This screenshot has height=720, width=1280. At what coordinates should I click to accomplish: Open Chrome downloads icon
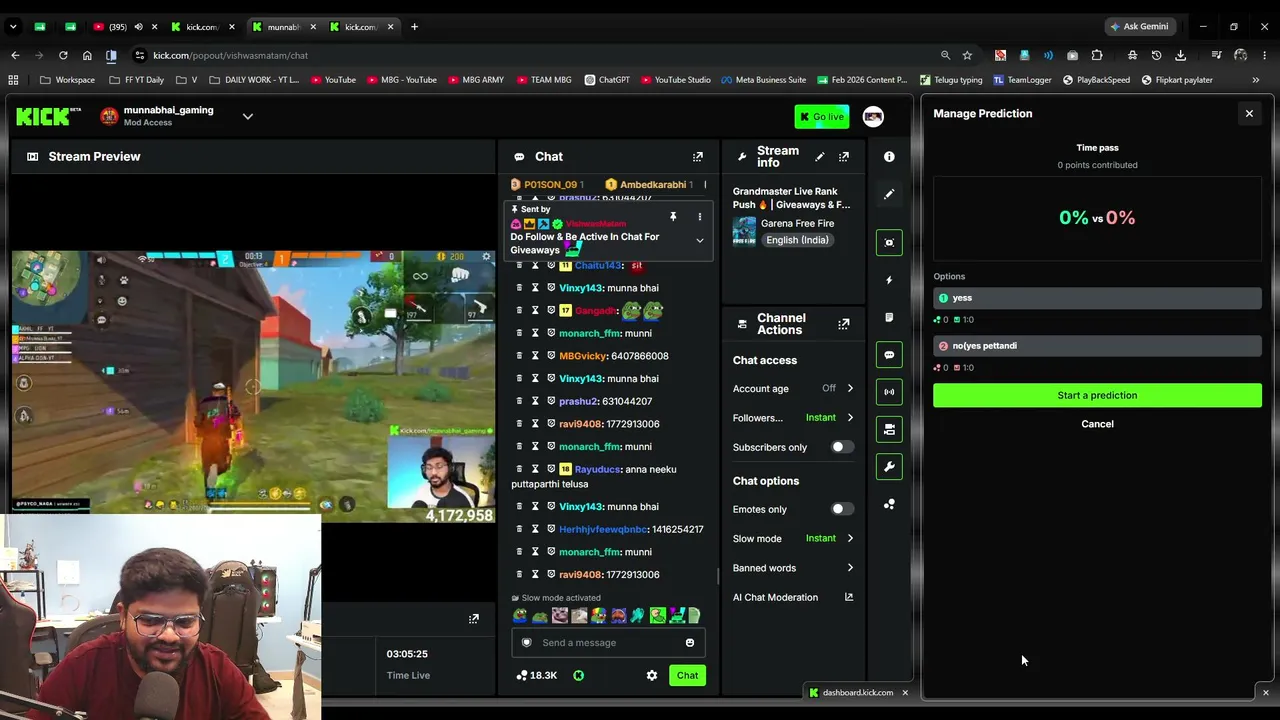[1181, 55]
